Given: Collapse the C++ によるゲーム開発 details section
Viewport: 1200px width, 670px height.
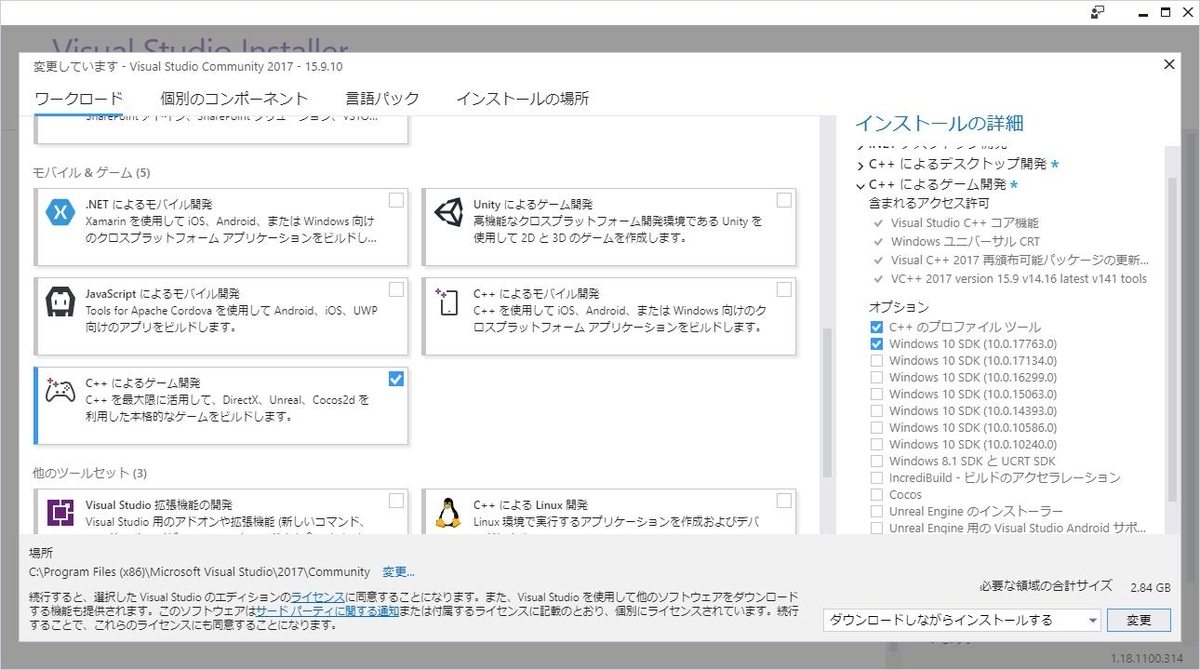Looking at the screenshot, I should pos(861,184).
